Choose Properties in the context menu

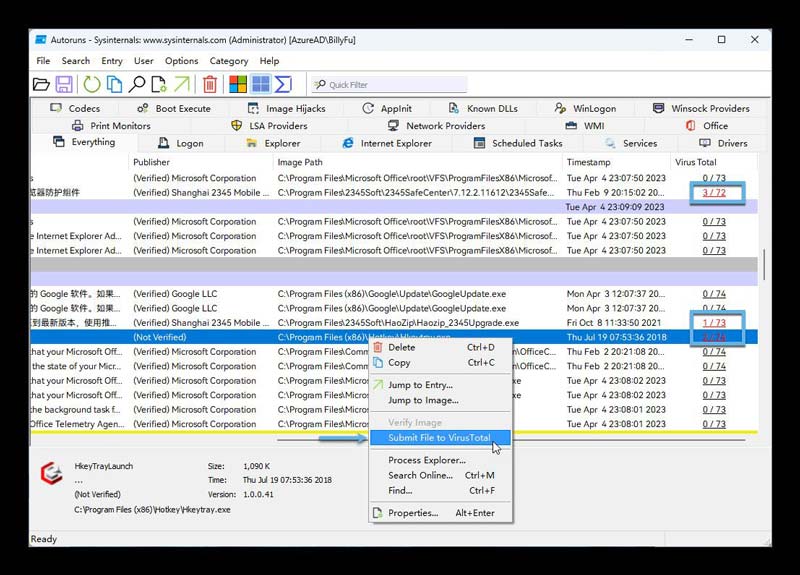[440, 513]
